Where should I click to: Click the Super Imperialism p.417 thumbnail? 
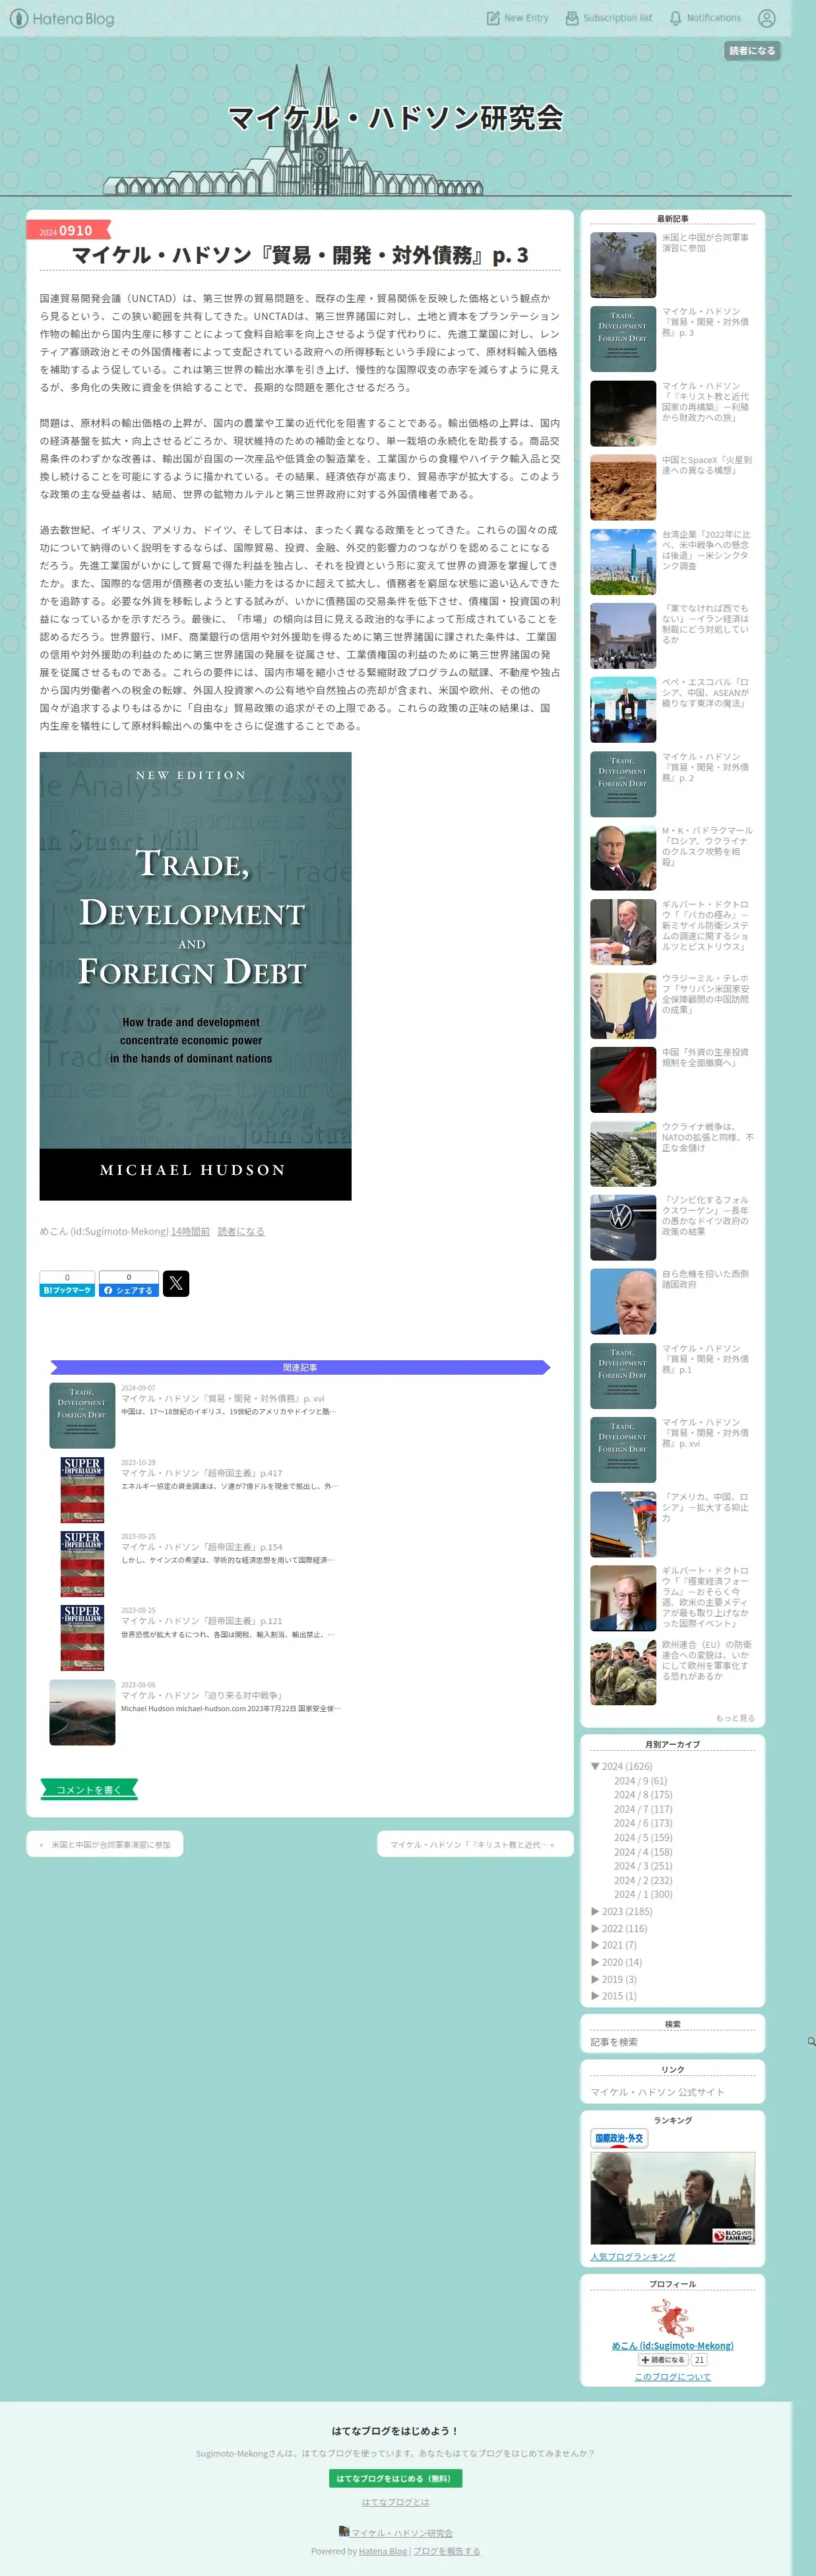coord(82,1490)
